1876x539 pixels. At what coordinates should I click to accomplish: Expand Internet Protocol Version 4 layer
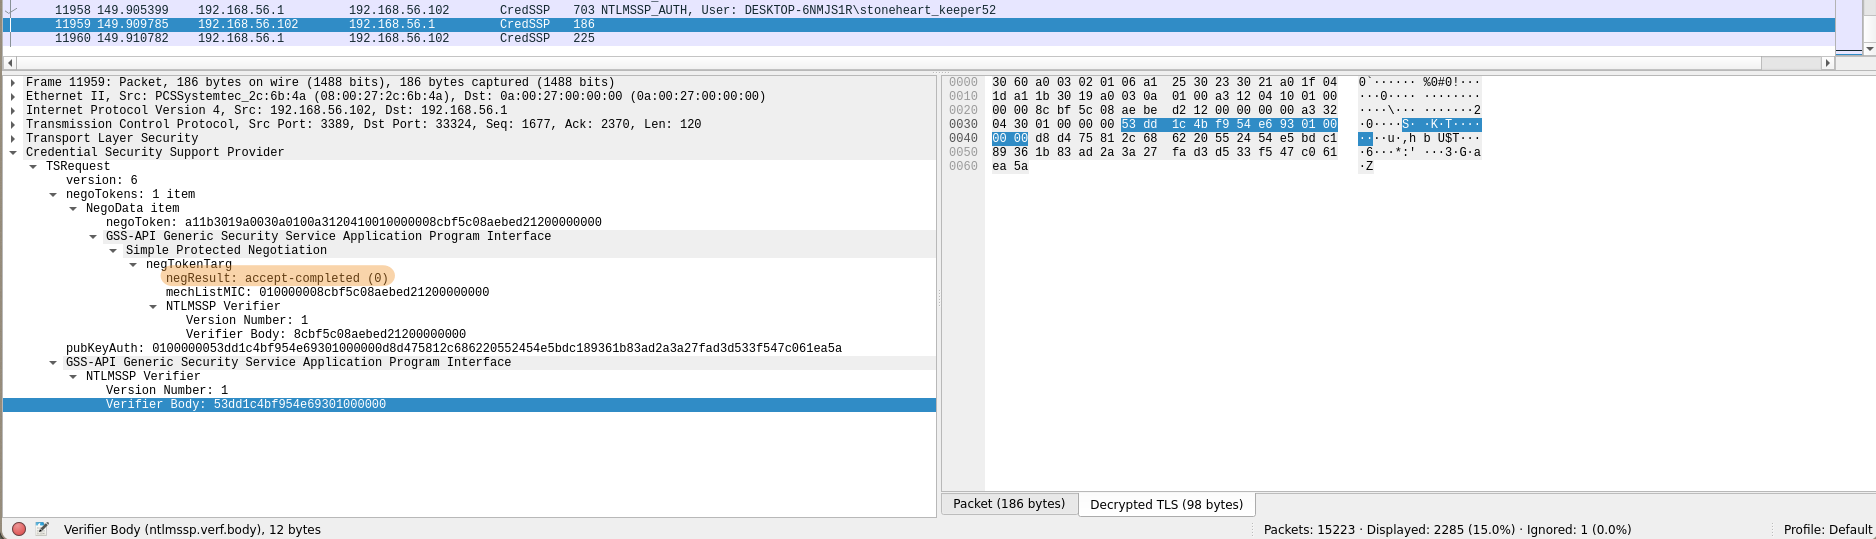tap(13, 111)
